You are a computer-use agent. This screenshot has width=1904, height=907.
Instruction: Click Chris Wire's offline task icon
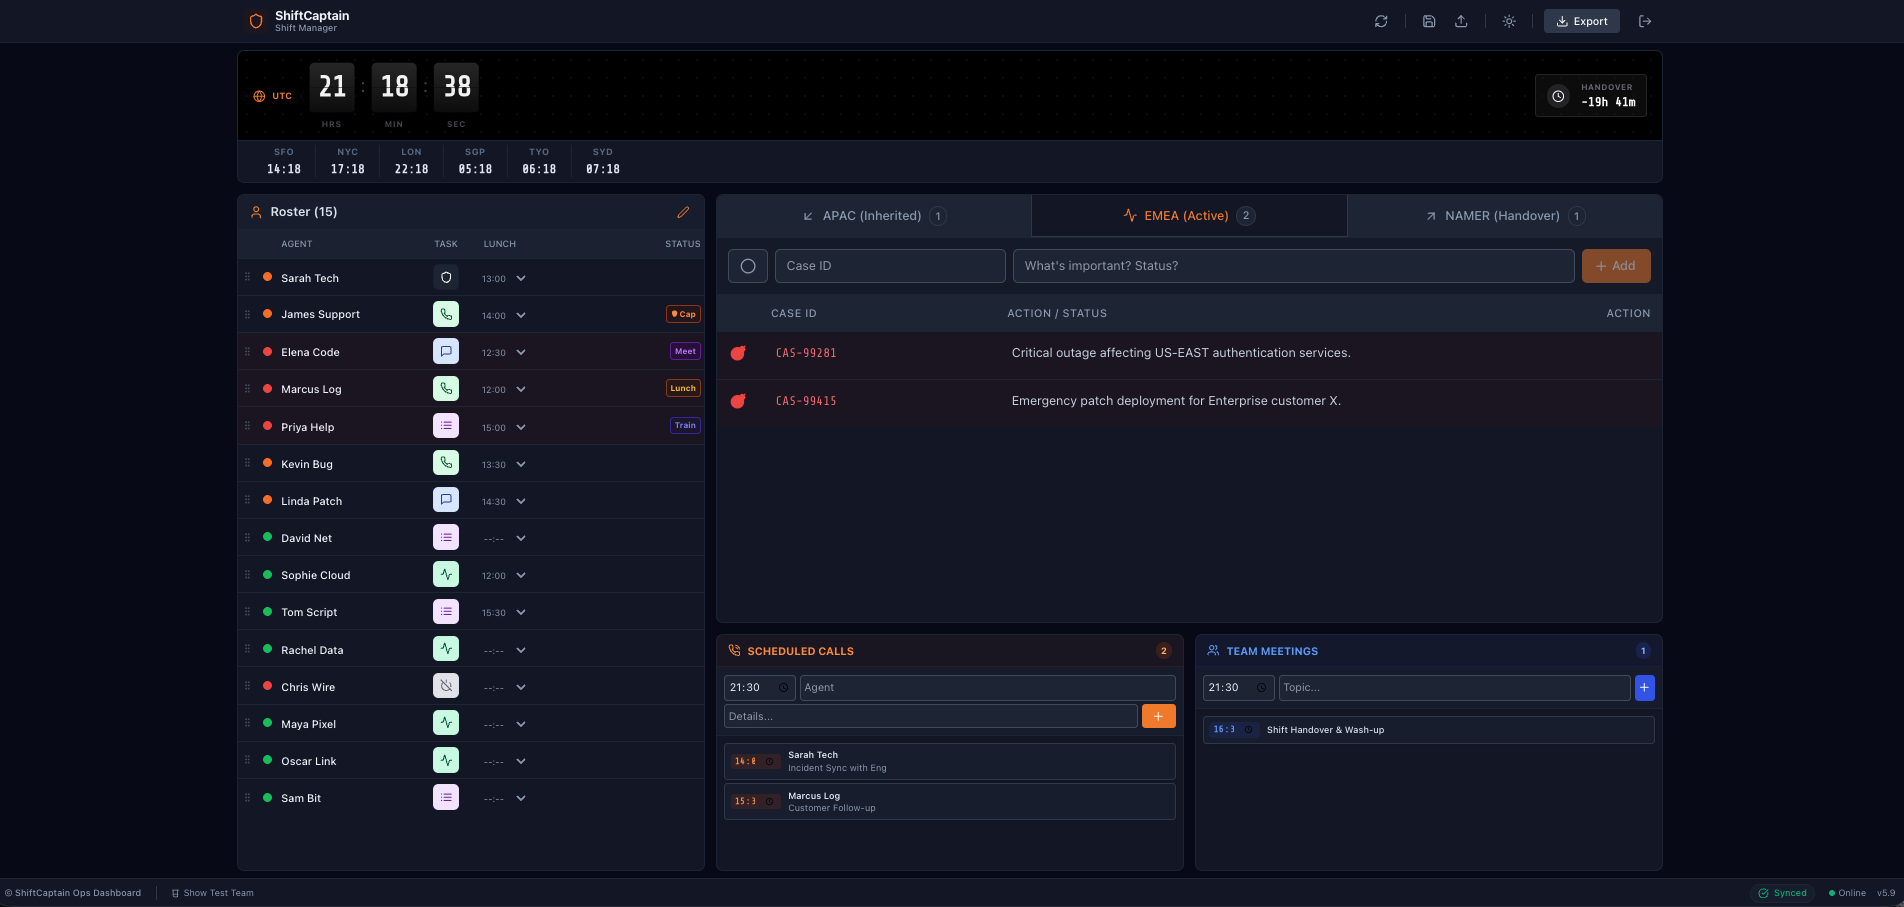point(446,686)
